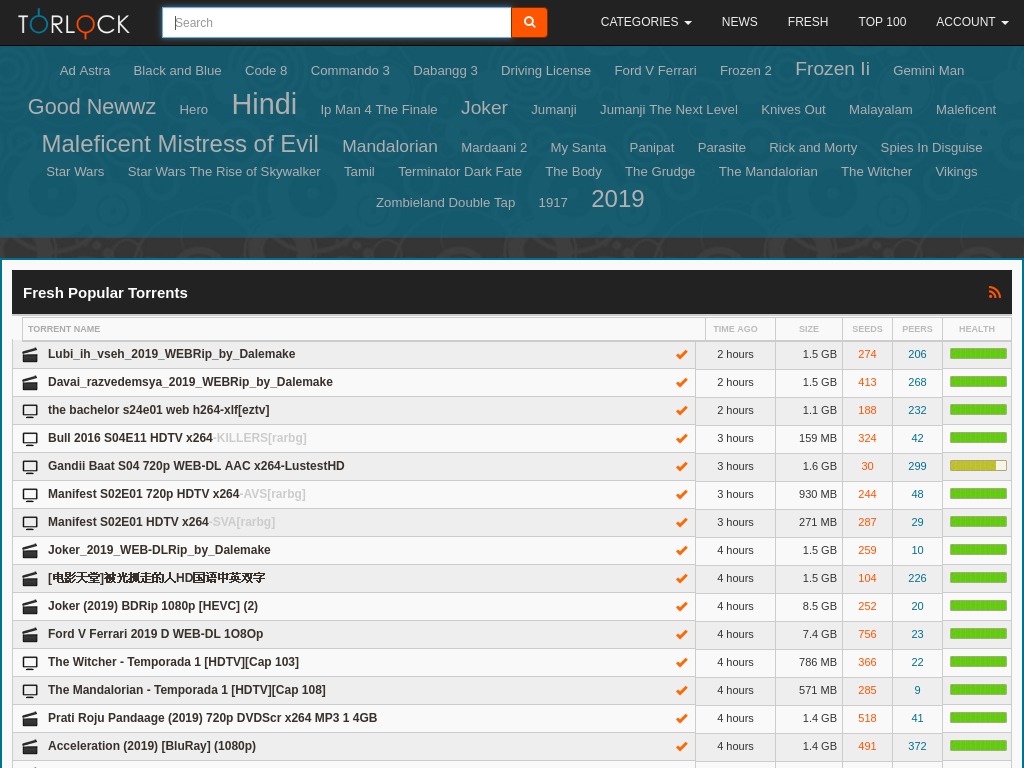1024x768 pixels.
Task: Open the Terminator Dark Fate tag
Action: 460,172
